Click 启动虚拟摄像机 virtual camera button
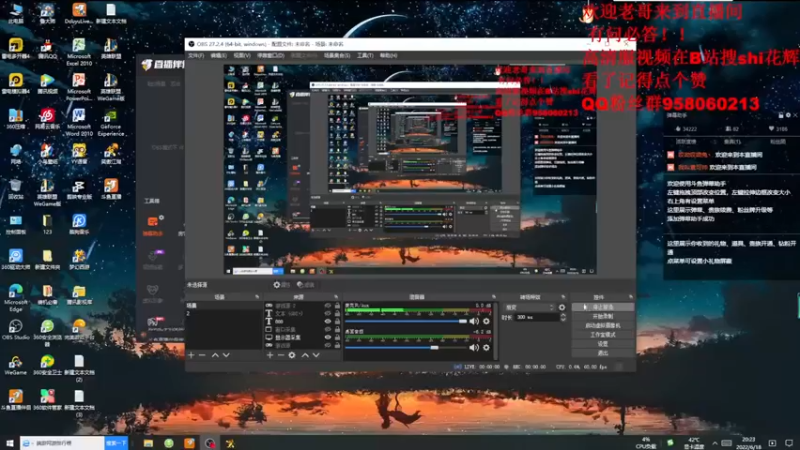 pos(603,326)
